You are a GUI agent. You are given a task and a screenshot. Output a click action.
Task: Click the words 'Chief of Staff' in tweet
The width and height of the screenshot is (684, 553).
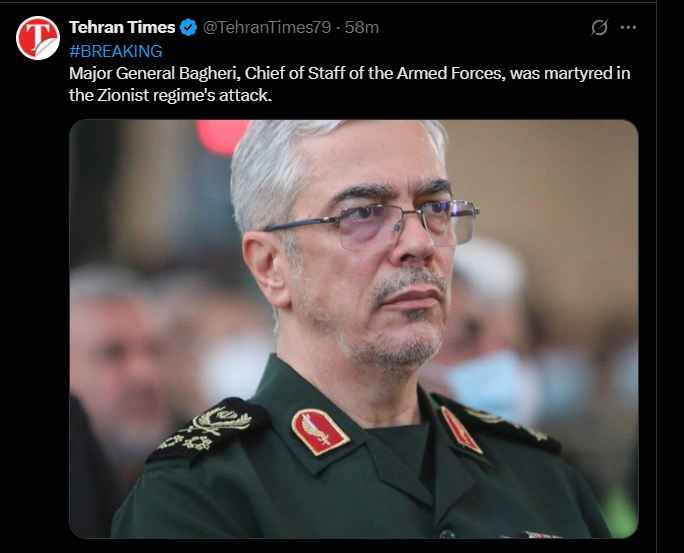(x=294, y=73)
